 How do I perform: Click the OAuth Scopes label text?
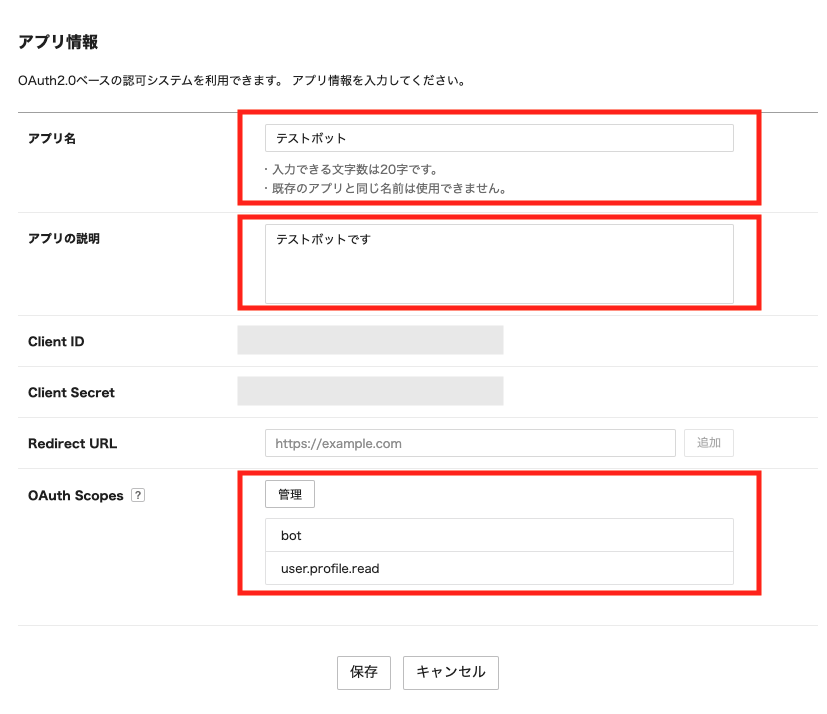pos(76,495)
